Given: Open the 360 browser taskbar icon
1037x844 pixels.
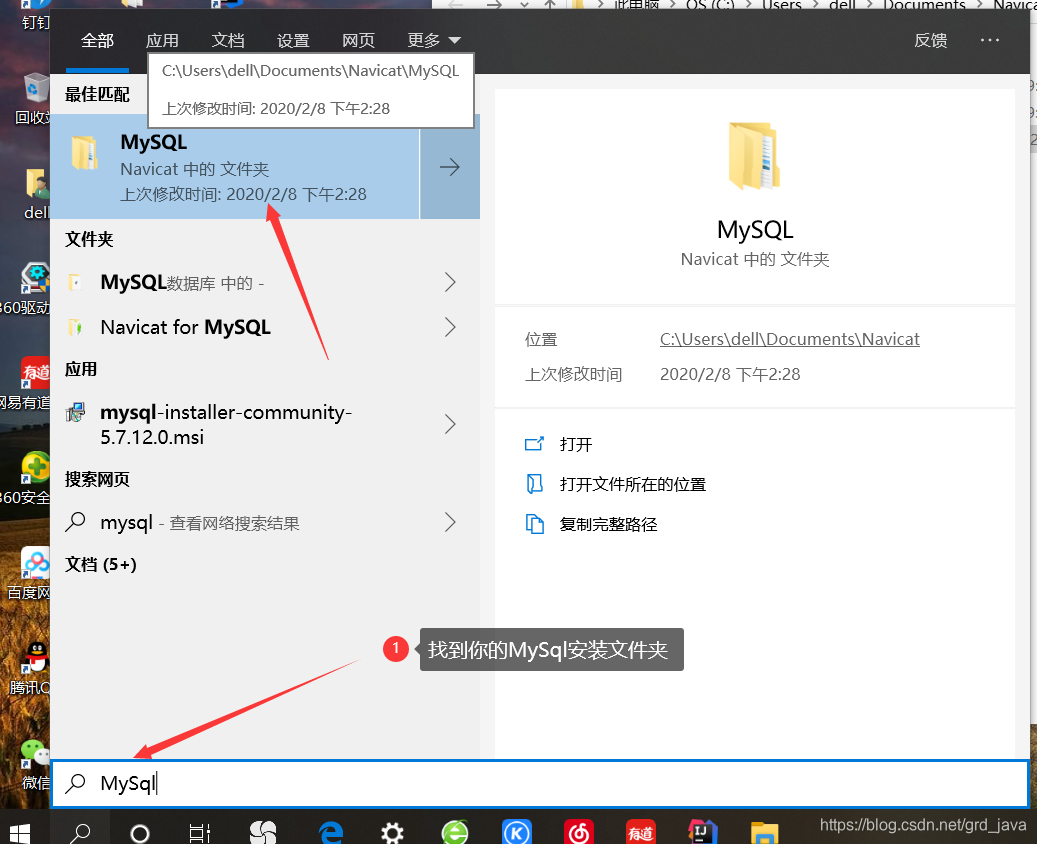Looking at the screenshot, I should pos(455,832).
